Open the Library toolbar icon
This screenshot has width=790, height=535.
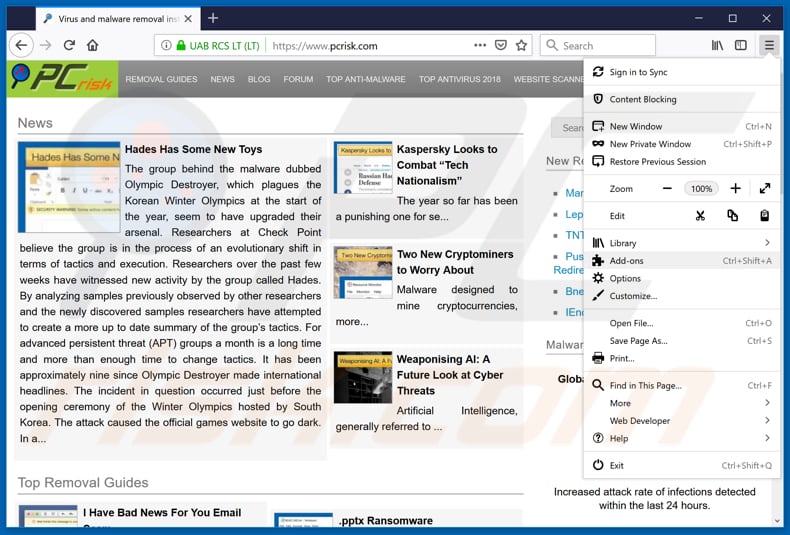pyautogui.click(x=718, y=45)
